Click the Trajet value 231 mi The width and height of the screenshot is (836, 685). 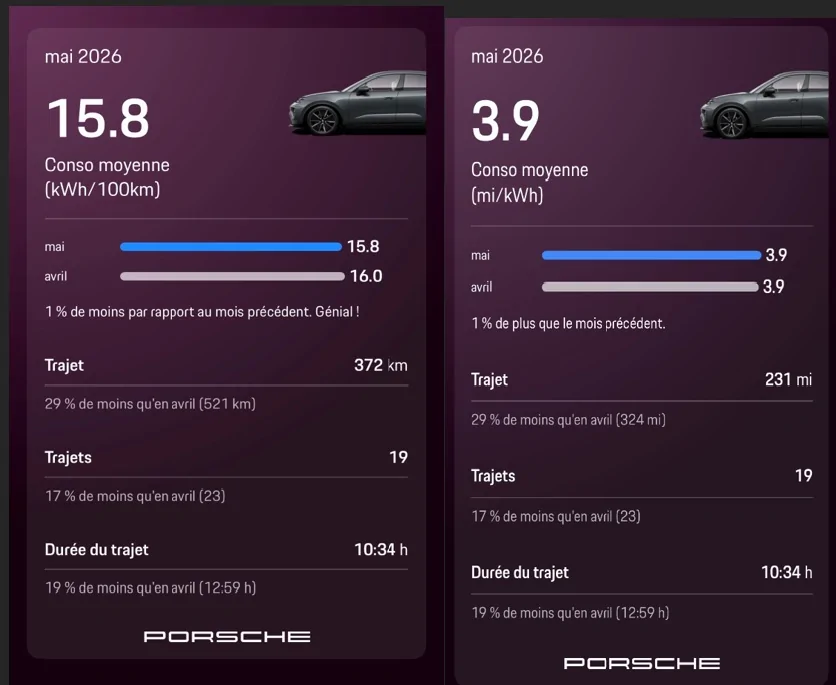tap(789, 380)
